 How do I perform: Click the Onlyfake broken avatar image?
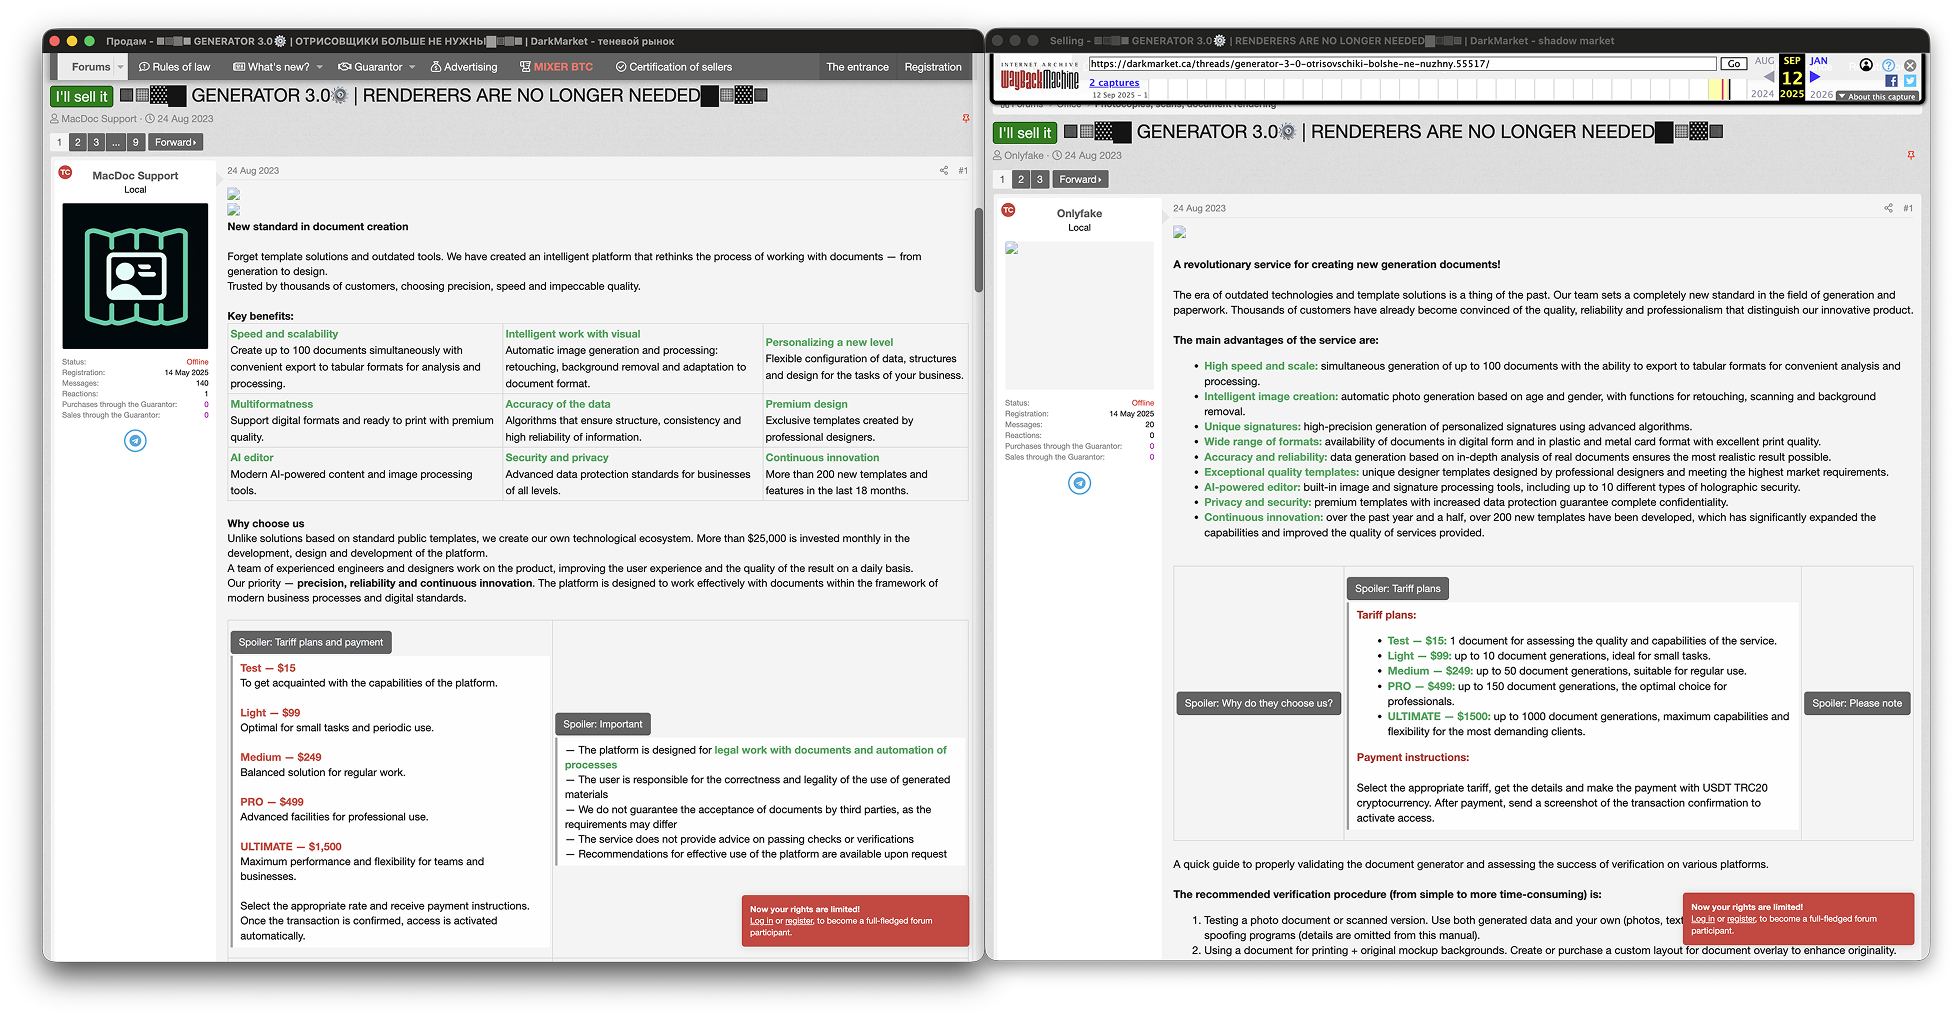pos(1079,315)
